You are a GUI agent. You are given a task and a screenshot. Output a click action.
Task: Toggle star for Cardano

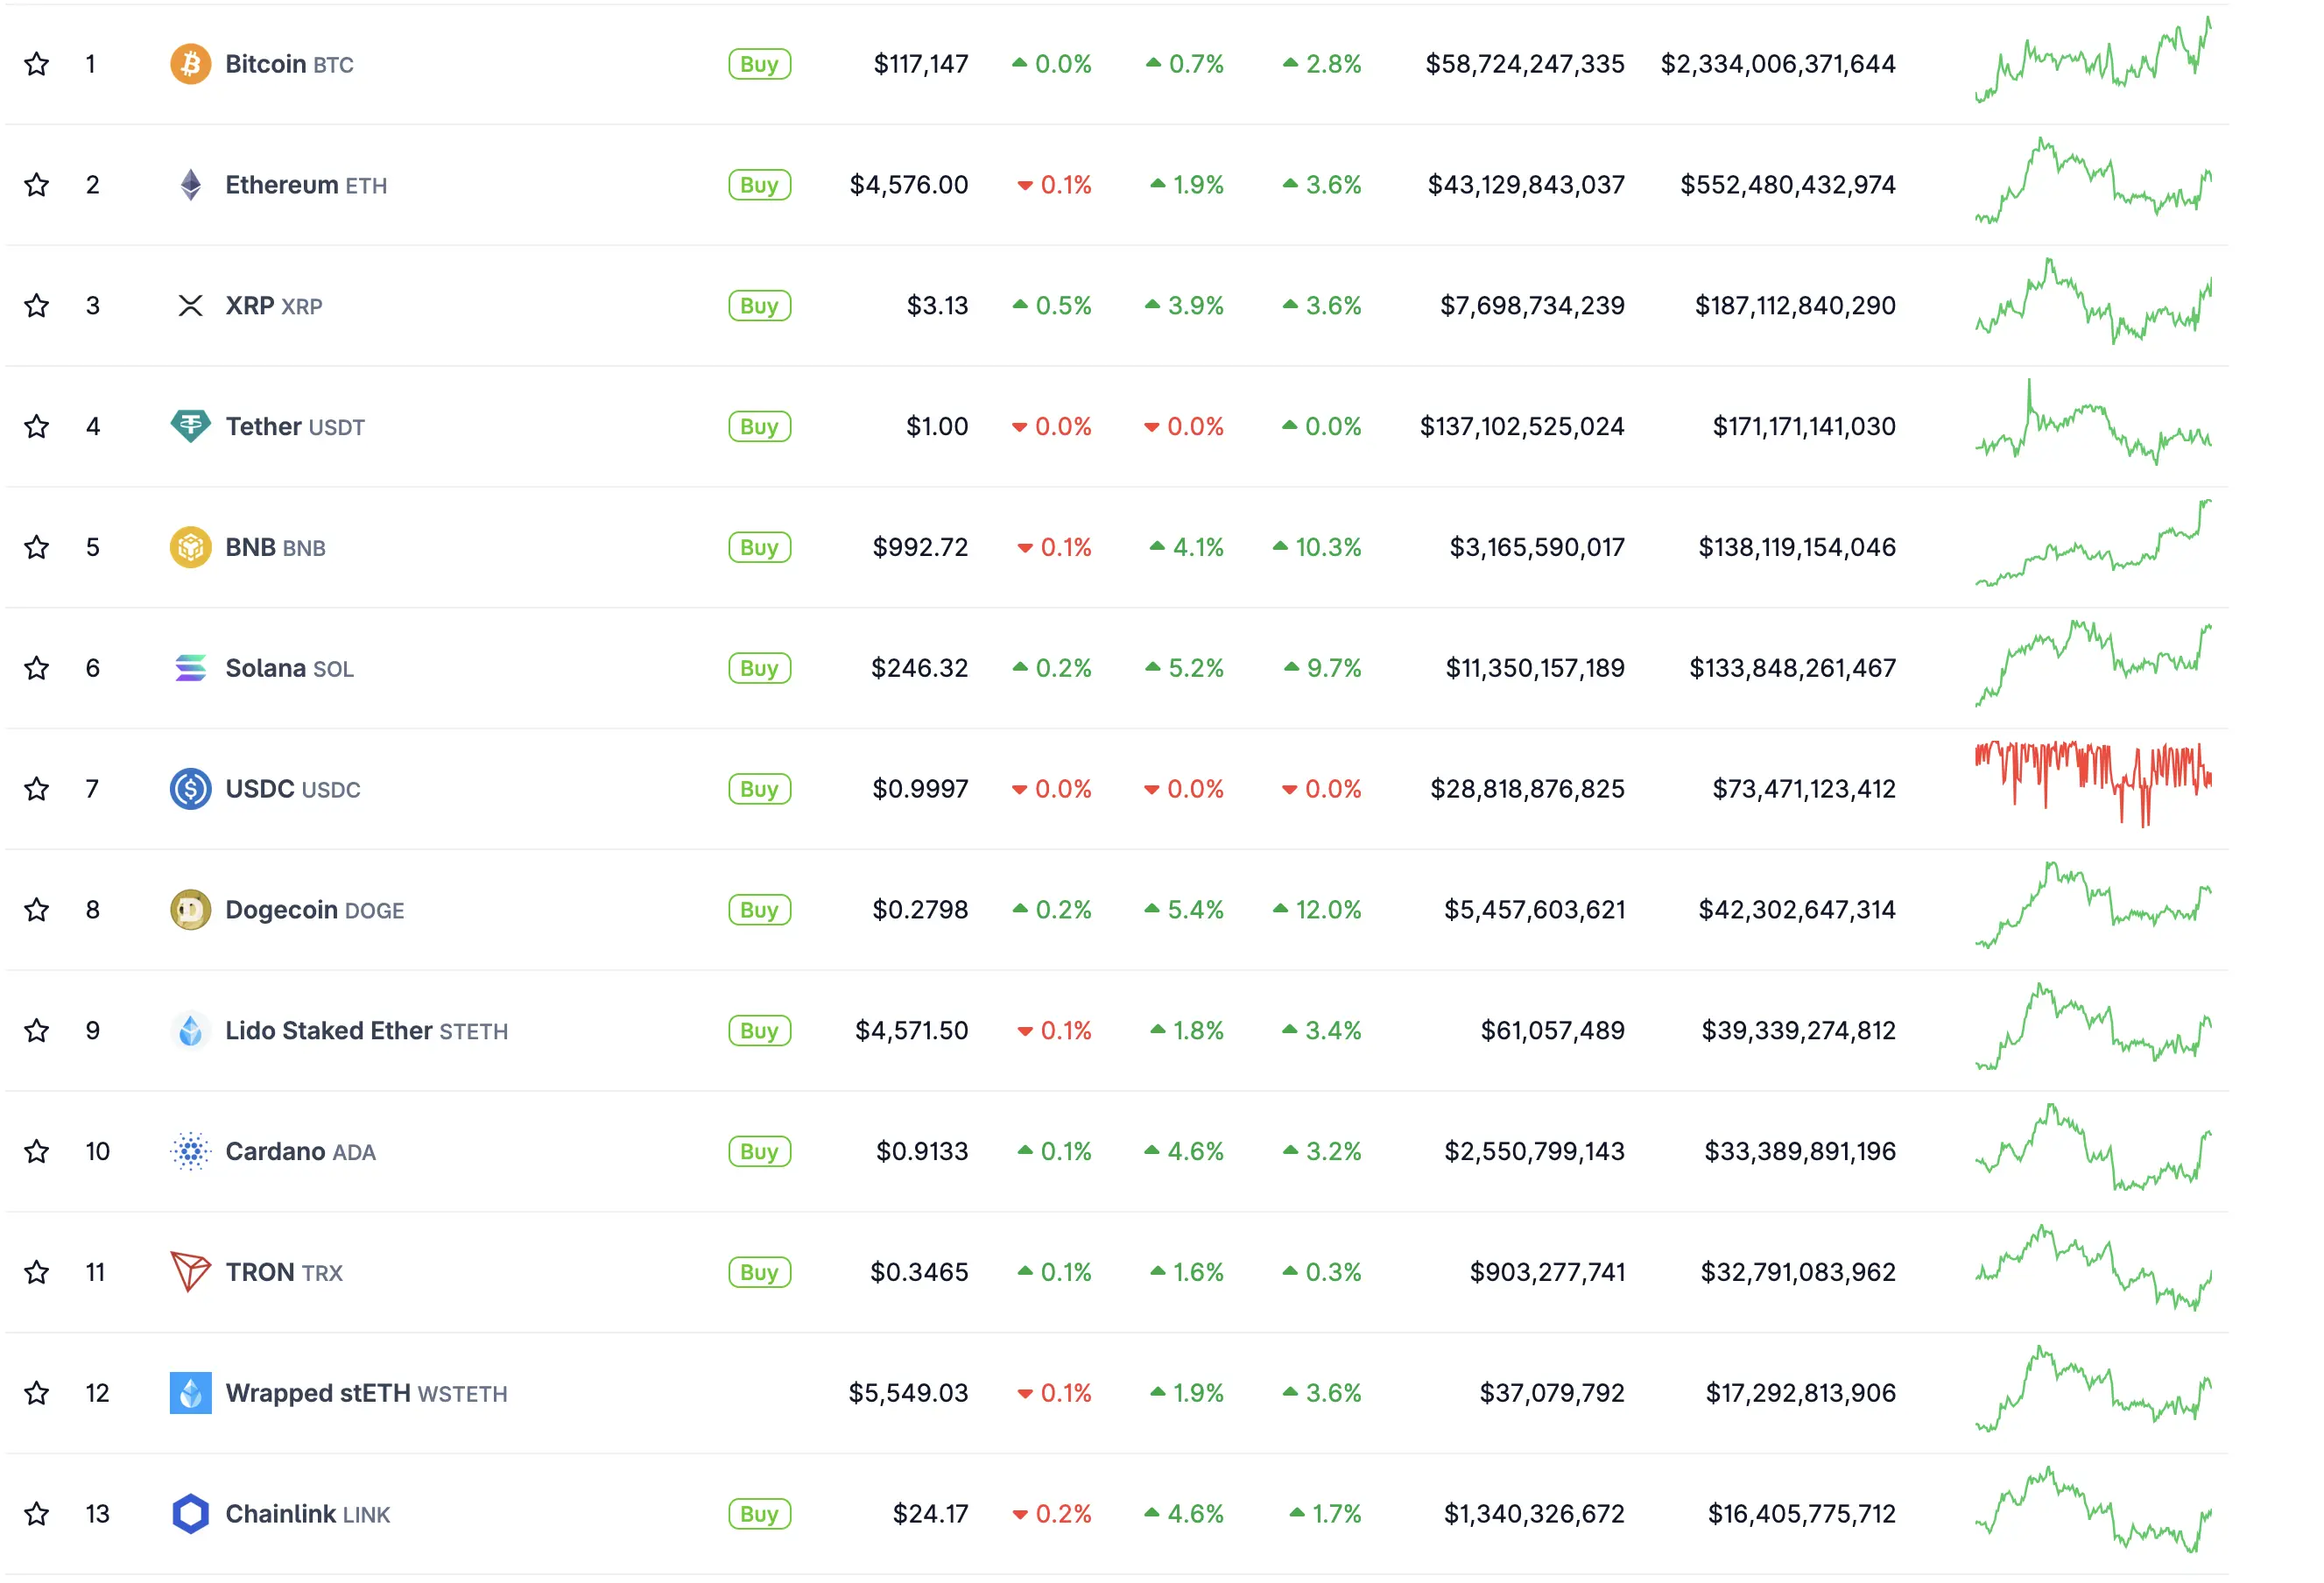[37, 1152]
